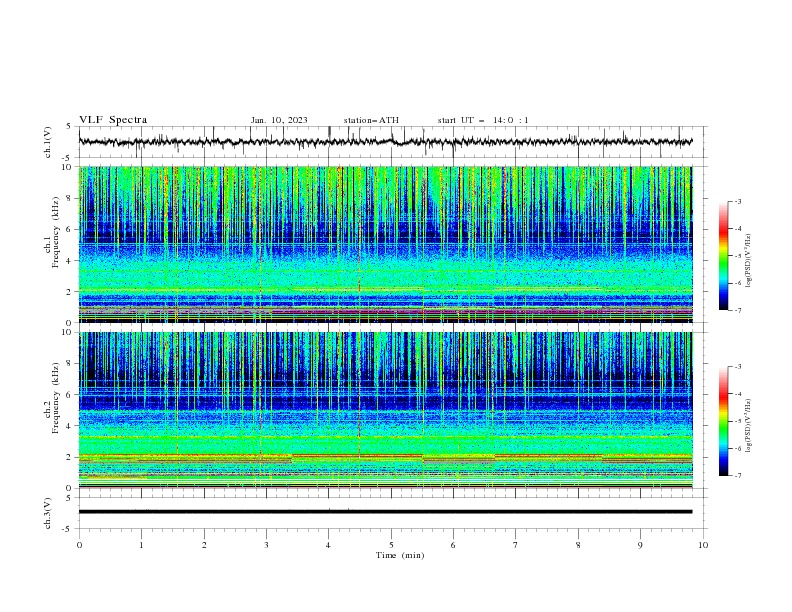Click time axis tick label "4"
The width and height of the screenshot is (792, 612).
tap(328, 545)
